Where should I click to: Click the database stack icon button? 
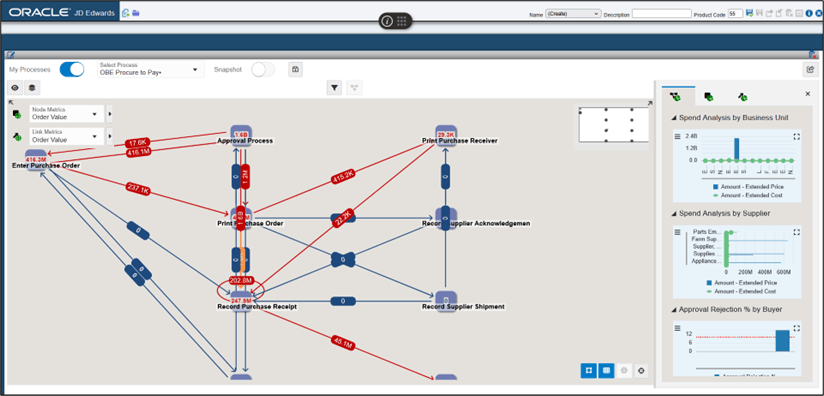(32, 88)
